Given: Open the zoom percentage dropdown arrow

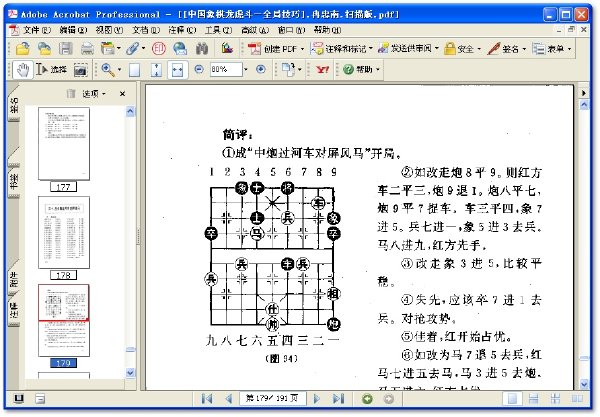Looking at the screenshot, I should [x=246, y=70].
